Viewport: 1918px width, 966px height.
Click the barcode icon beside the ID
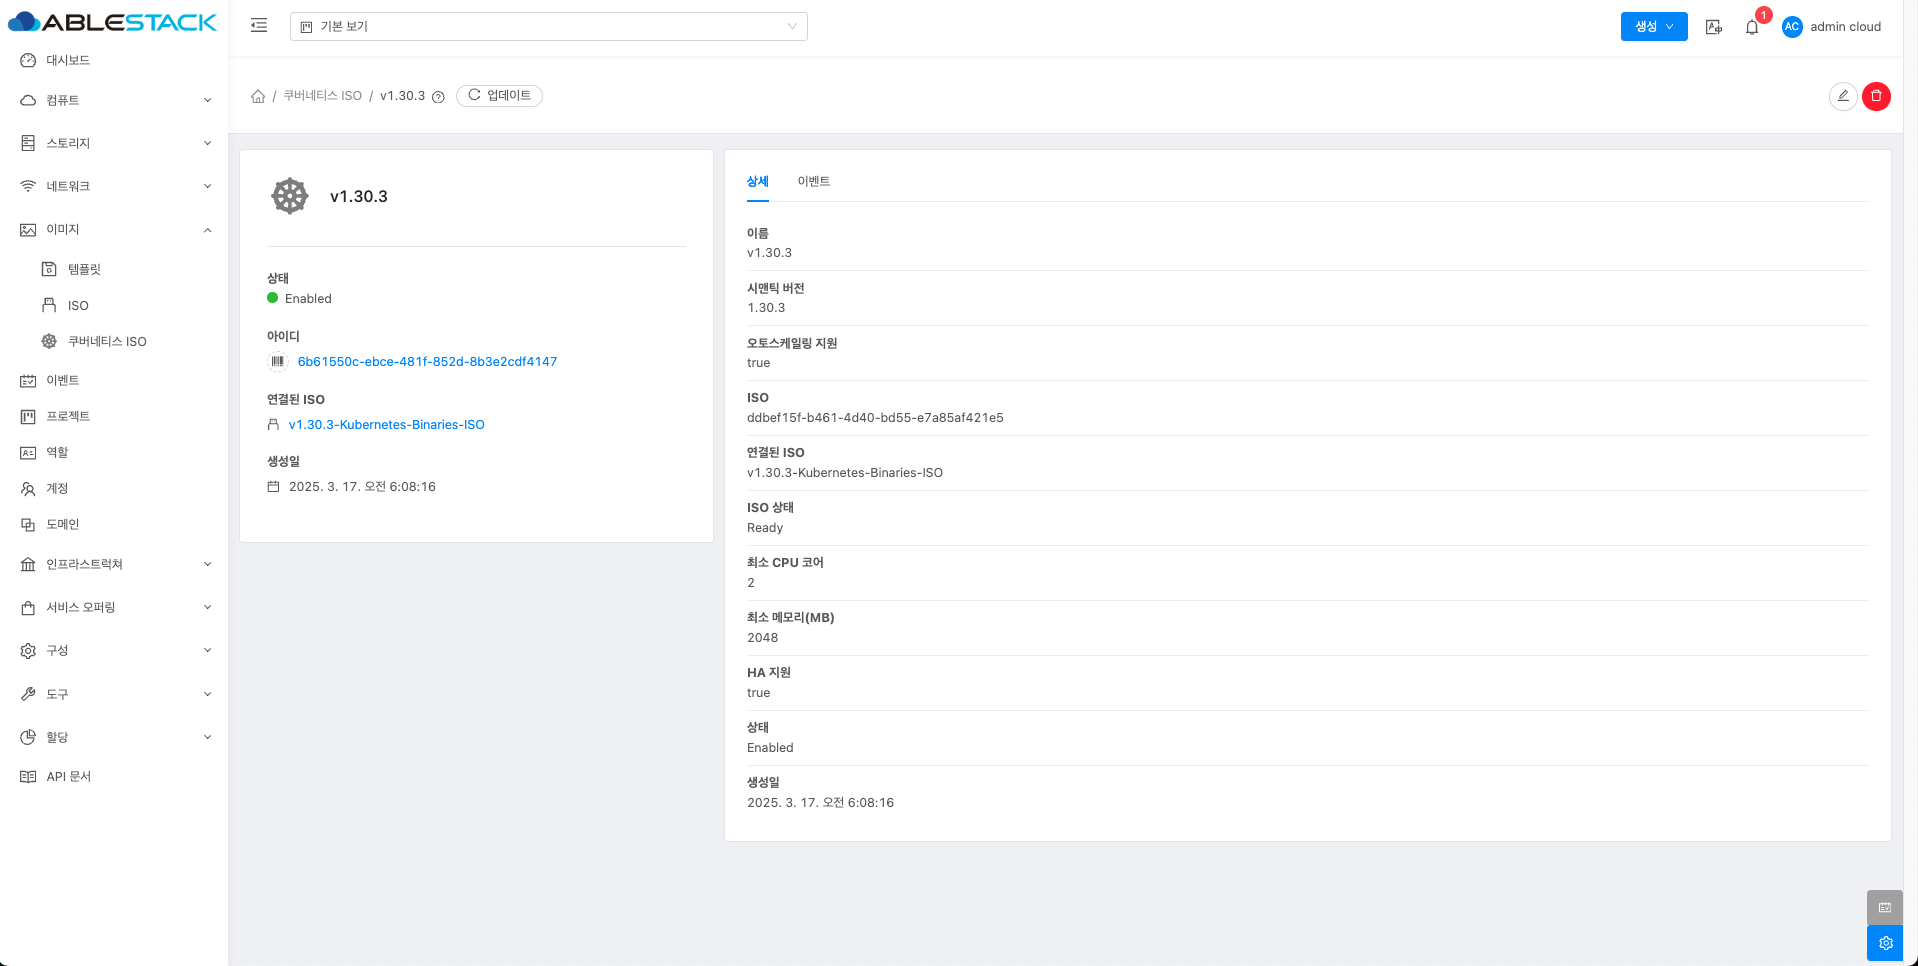click(x=278, y=362)
